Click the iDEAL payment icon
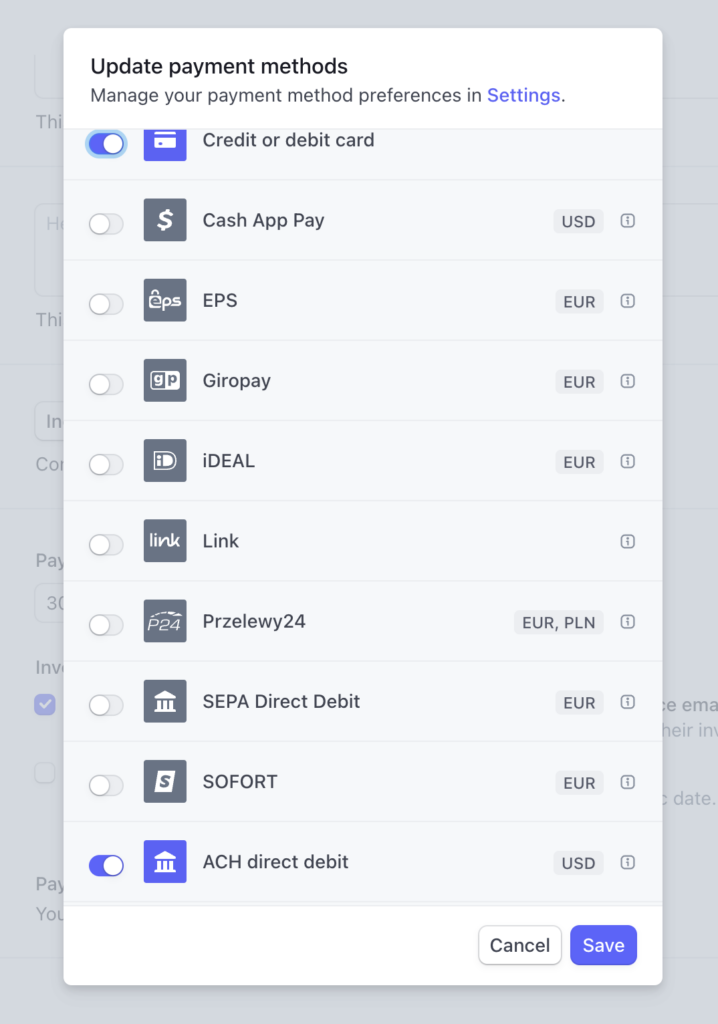This screenshot has height=1024, width=718. click(x=165, y=462)
